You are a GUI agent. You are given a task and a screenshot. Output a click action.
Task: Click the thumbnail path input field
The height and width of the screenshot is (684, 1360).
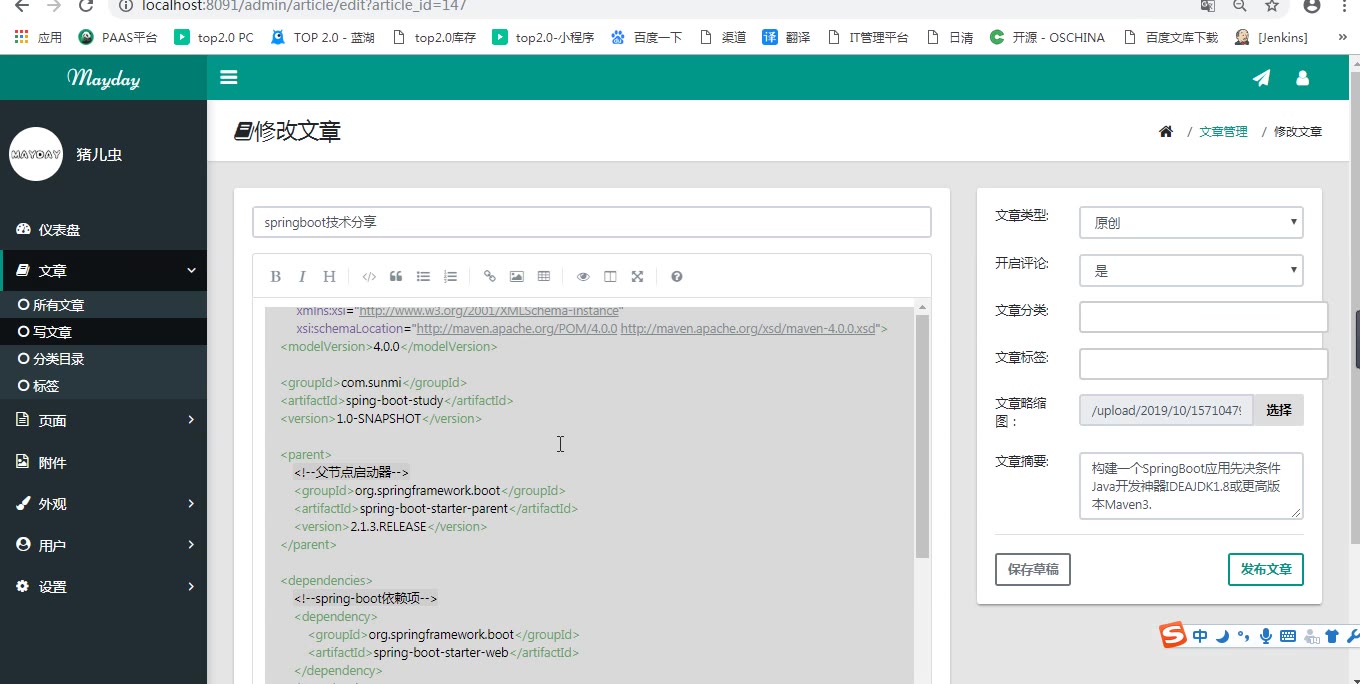1166,410
